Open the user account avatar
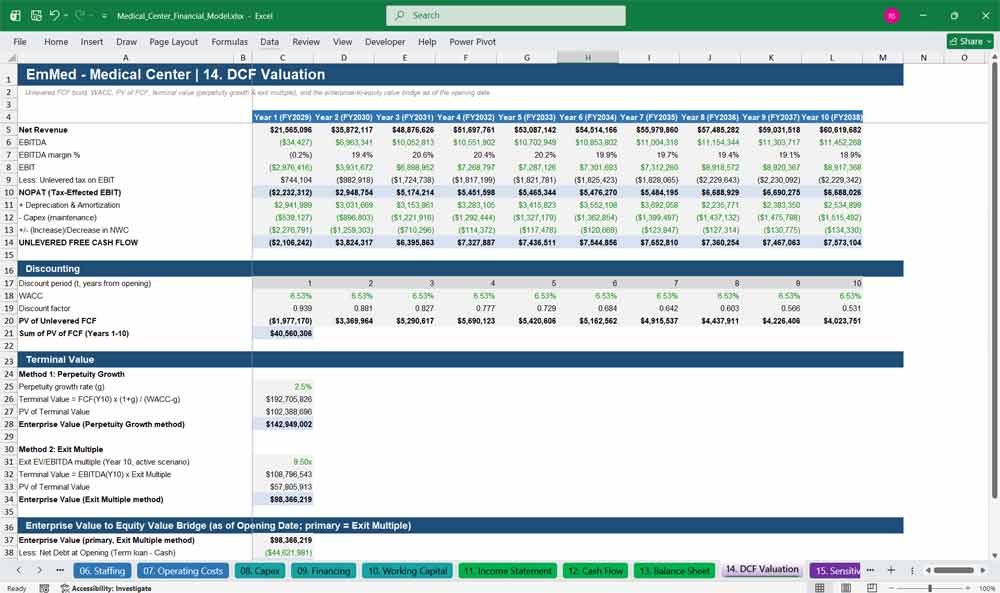Image resolution: width=1000 pixels, height=593 pixels. (x=892, y=15)
